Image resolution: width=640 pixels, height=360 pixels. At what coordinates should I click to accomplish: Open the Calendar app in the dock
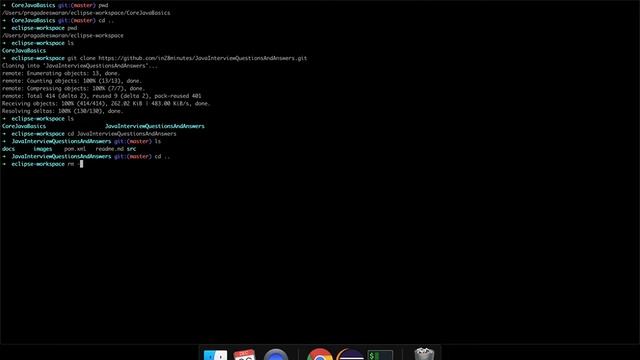tap(245, 355)
